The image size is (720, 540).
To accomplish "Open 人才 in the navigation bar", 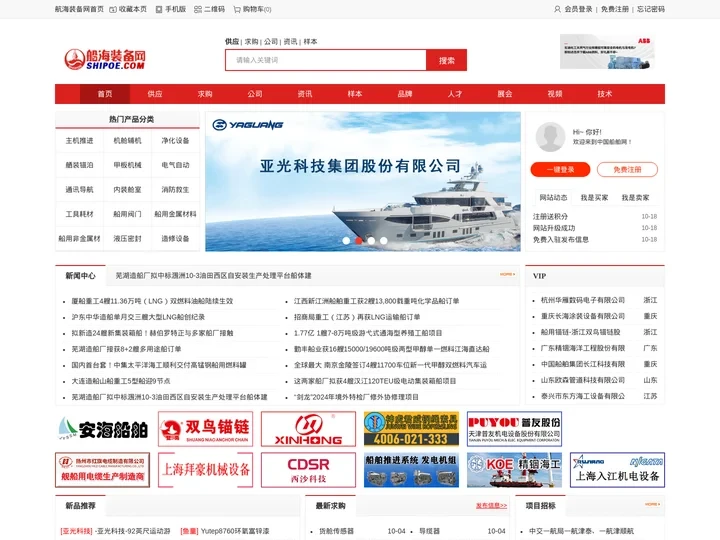I will (x=455, y=94).
